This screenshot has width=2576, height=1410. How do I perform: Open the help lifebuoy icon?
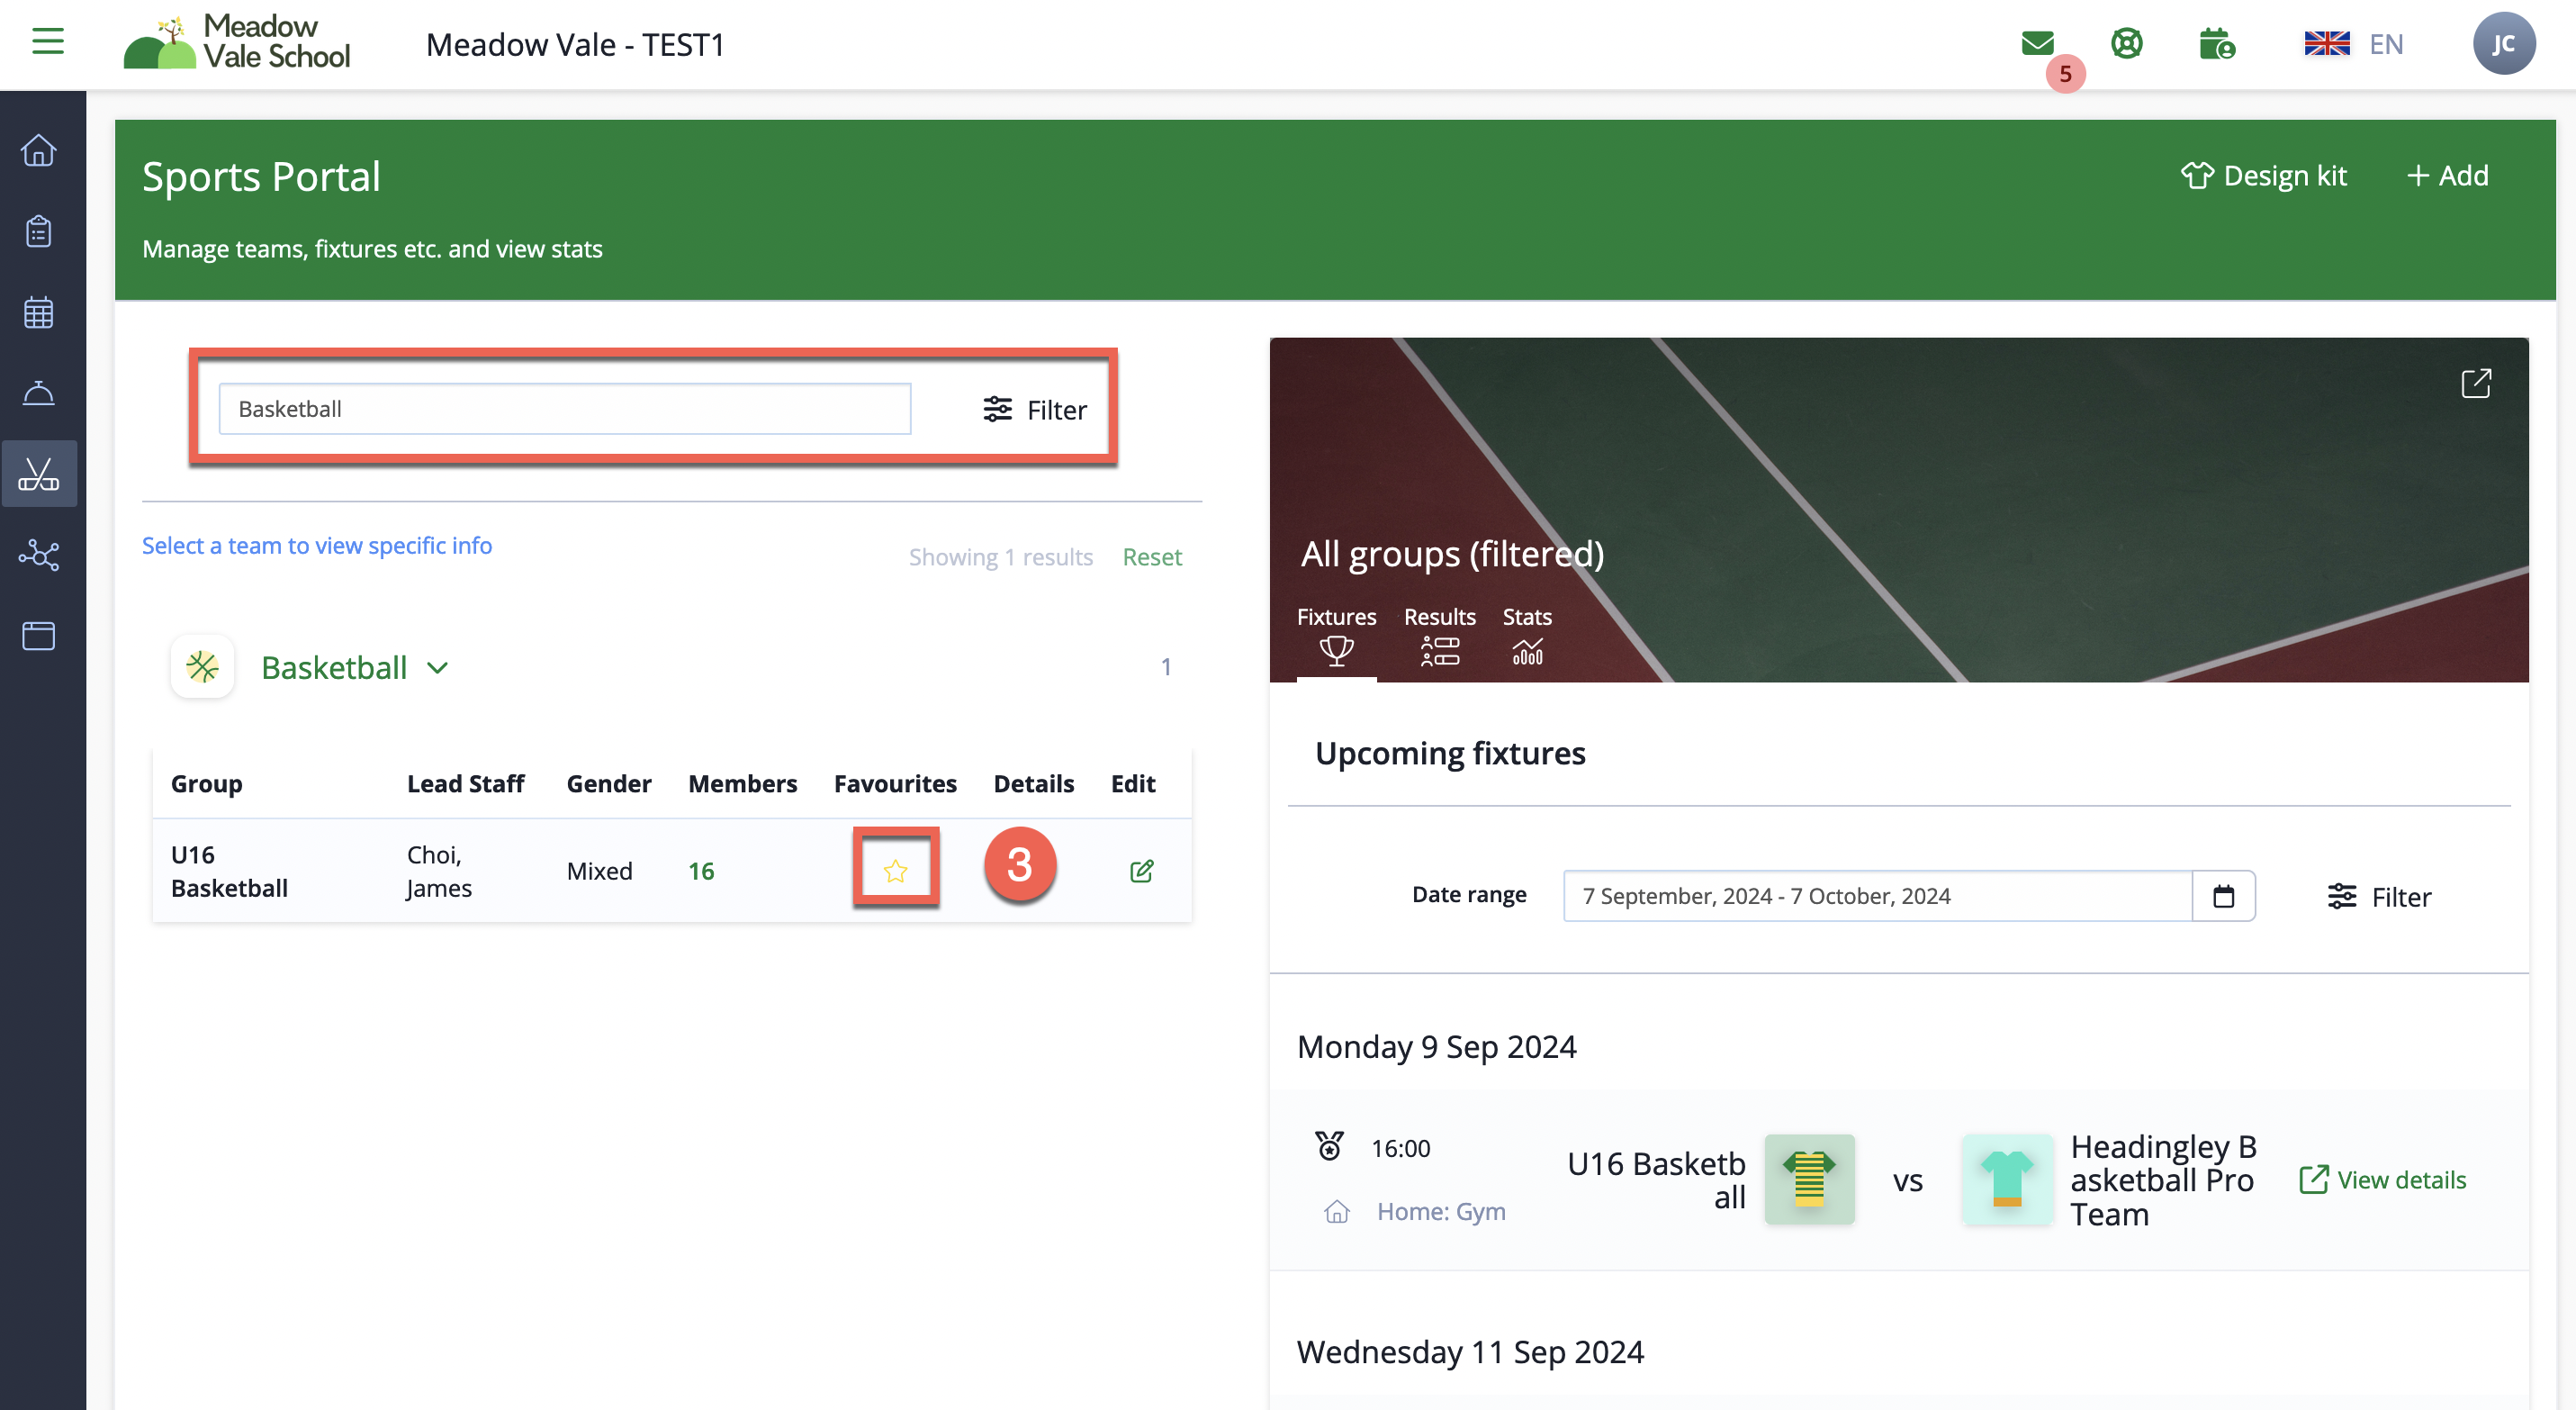[2126, 43]
